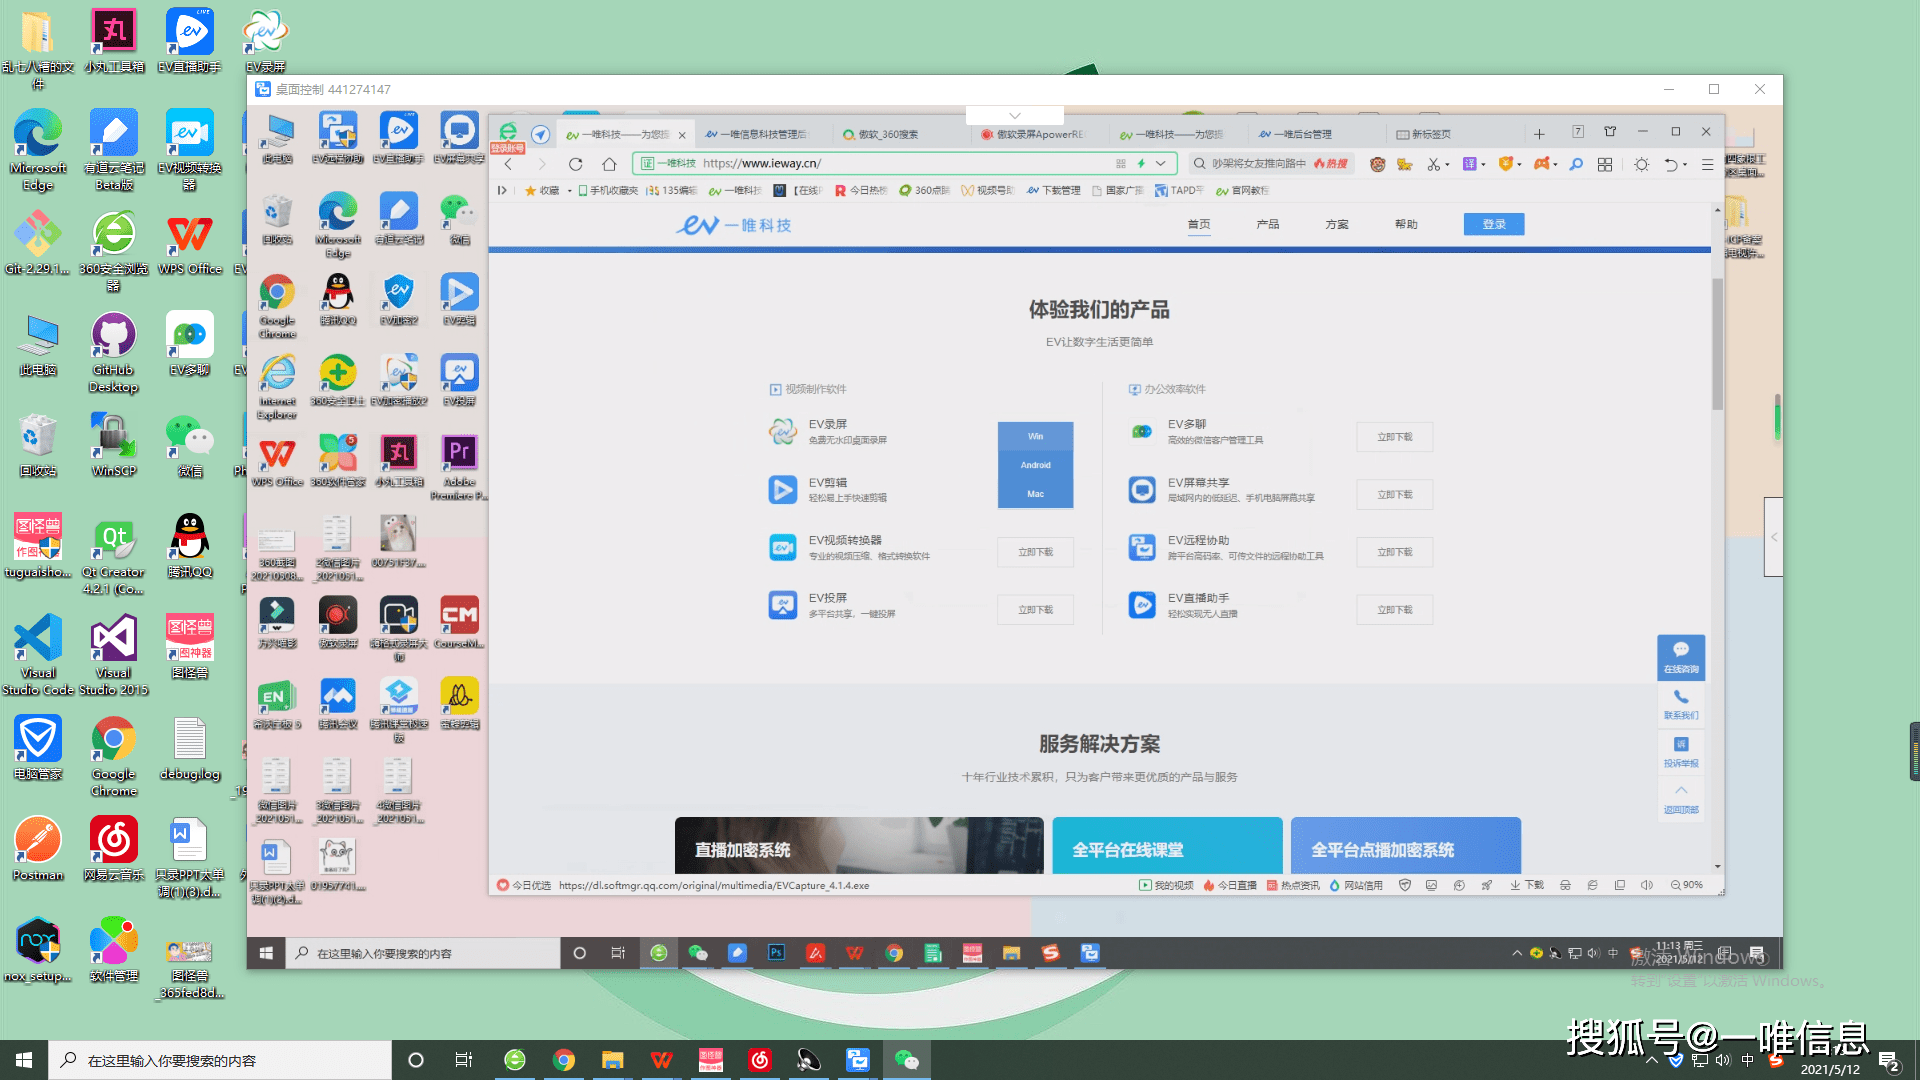Click the host taskbar search box
Viewport: 1920px width, 1080px height.
point(220,1060)
